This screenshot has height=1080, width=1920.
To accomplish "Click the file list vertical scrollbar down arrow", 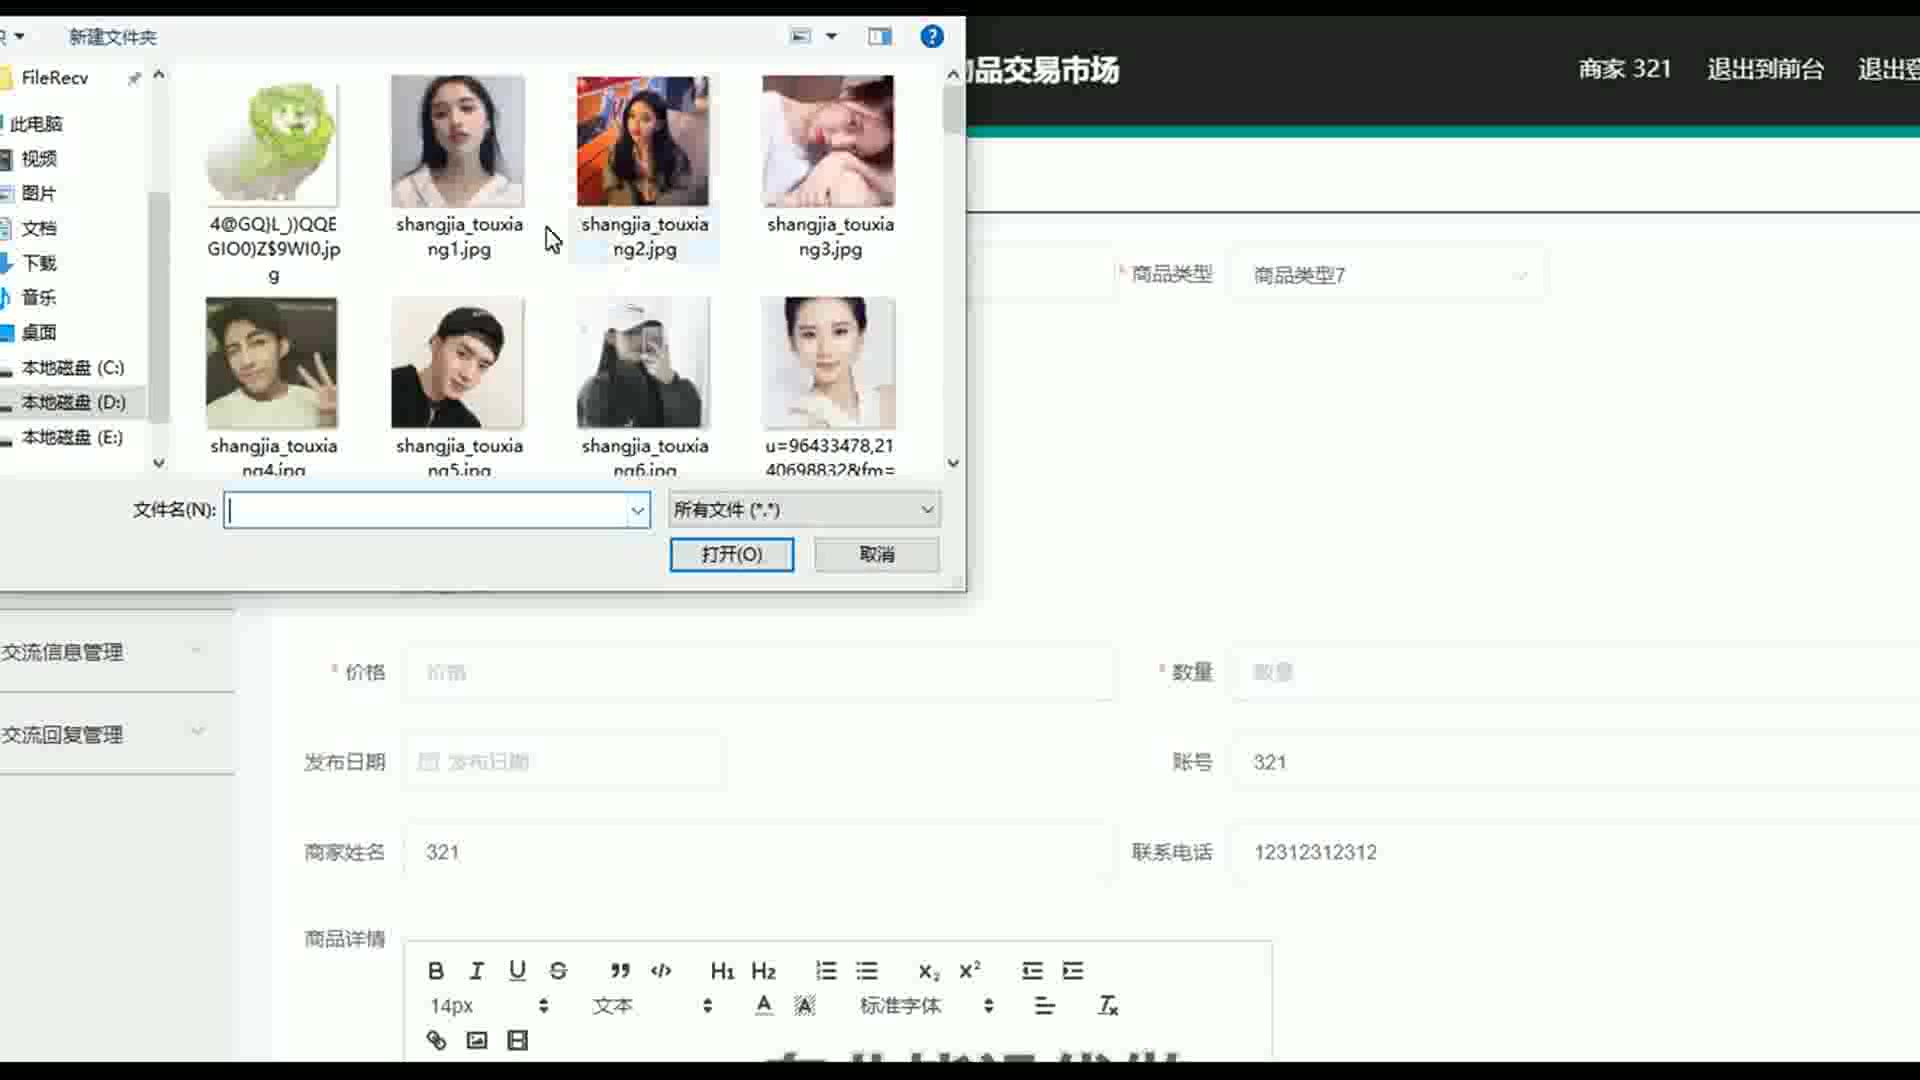I will coord(953,463).
